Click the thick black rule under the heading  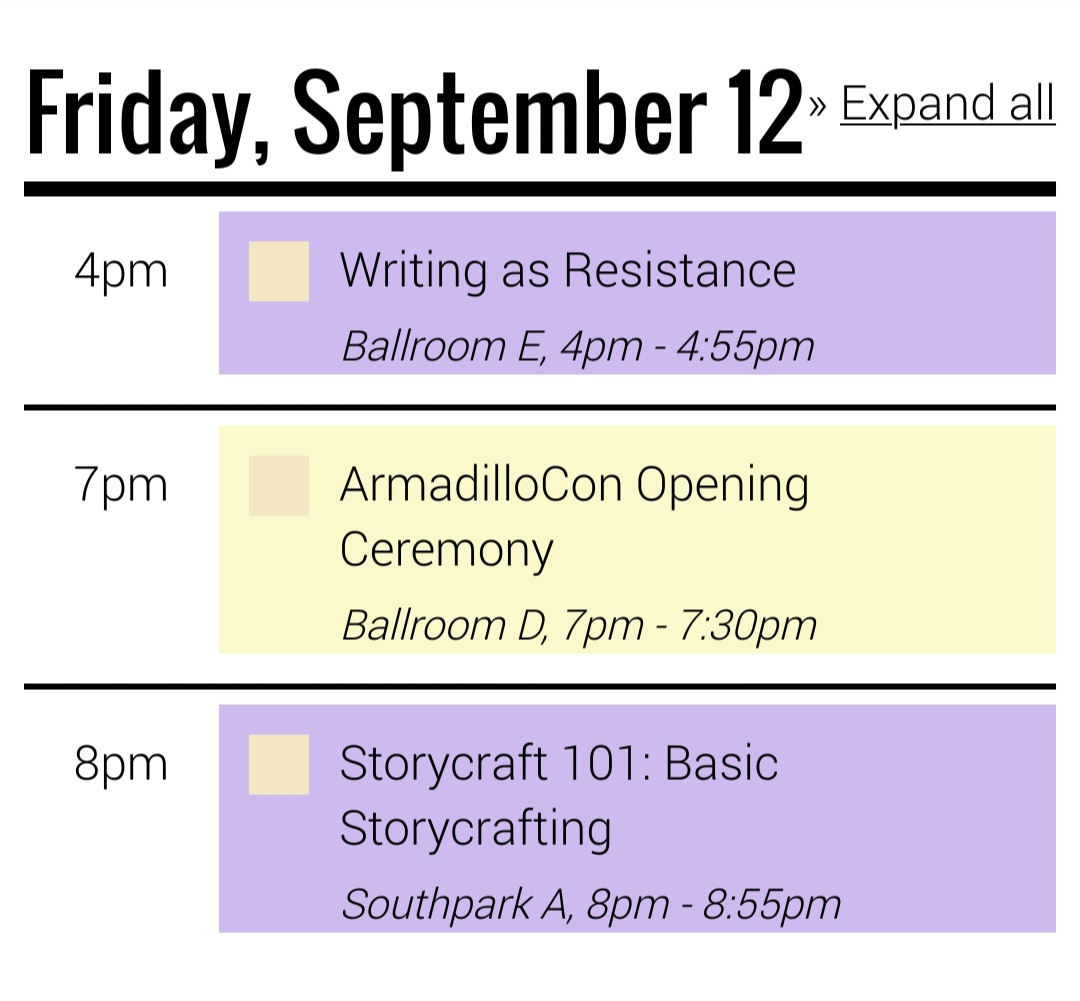[540, 189]
